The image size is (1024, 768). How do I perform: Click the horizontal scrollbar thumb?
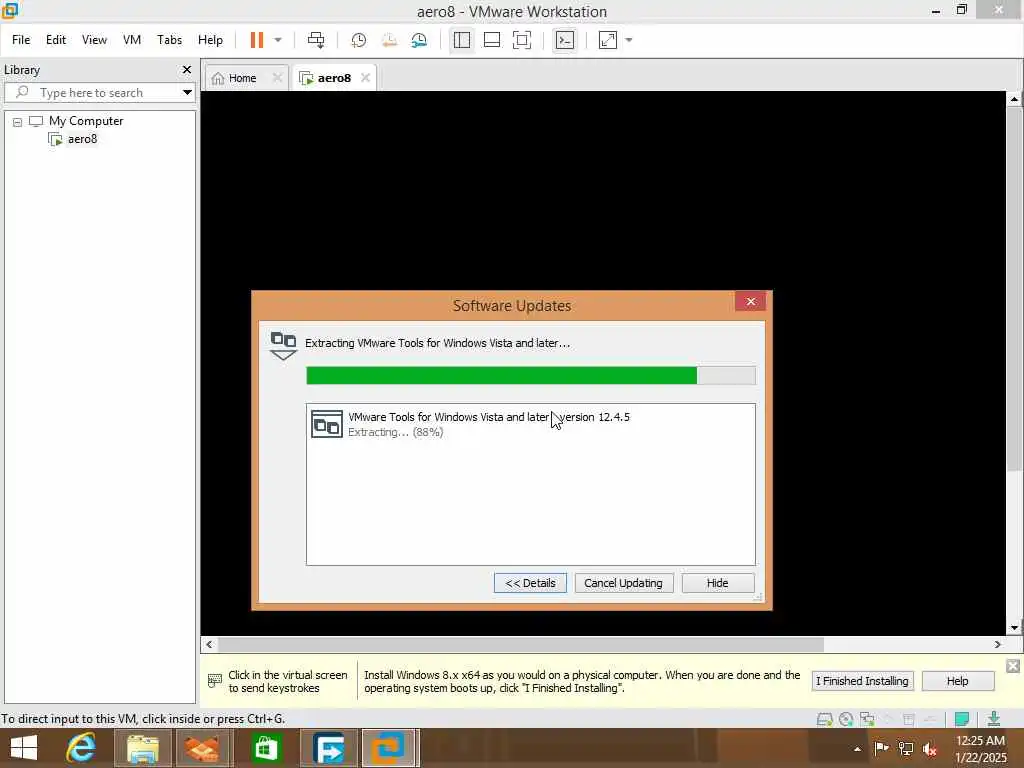tap(520, 645)
